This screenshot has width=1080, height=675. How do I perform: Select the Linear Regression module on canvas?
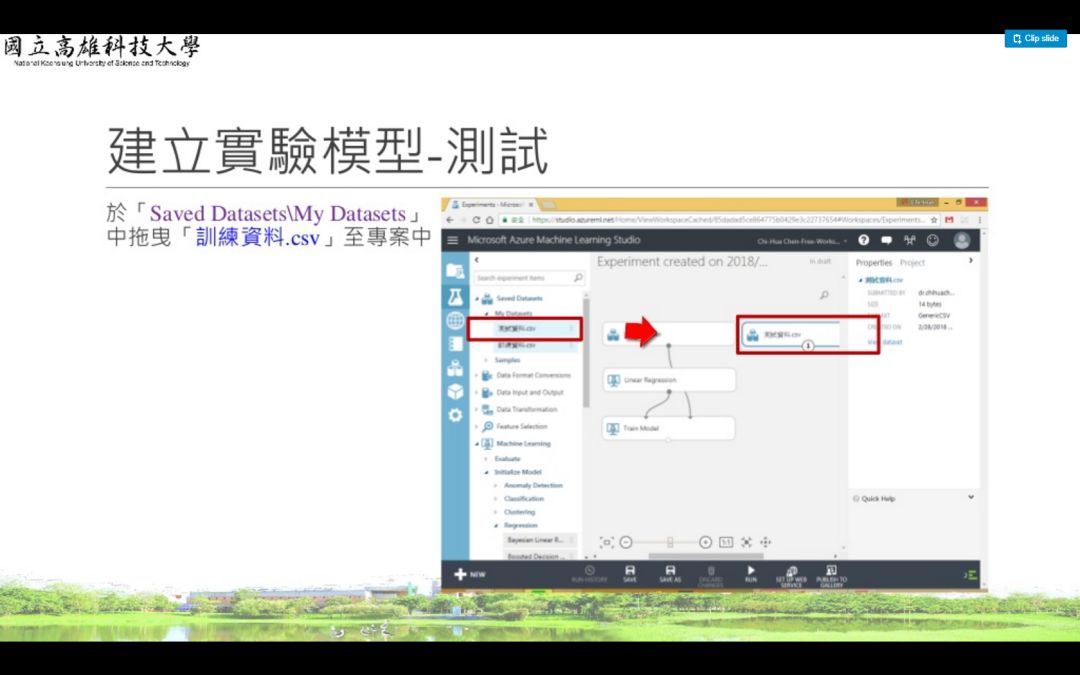pos(669,380)
